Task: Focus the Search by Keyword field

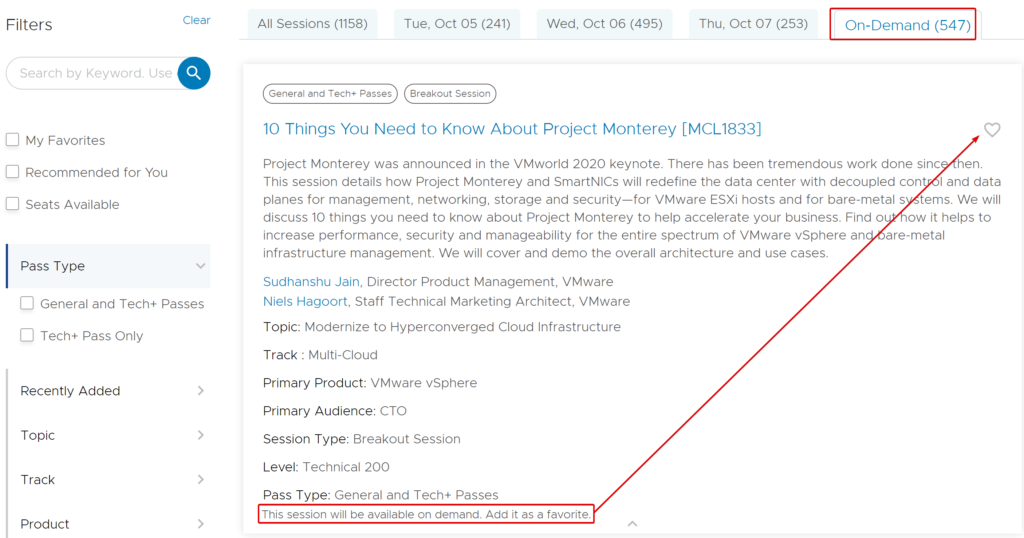Action: coord(95,73)
